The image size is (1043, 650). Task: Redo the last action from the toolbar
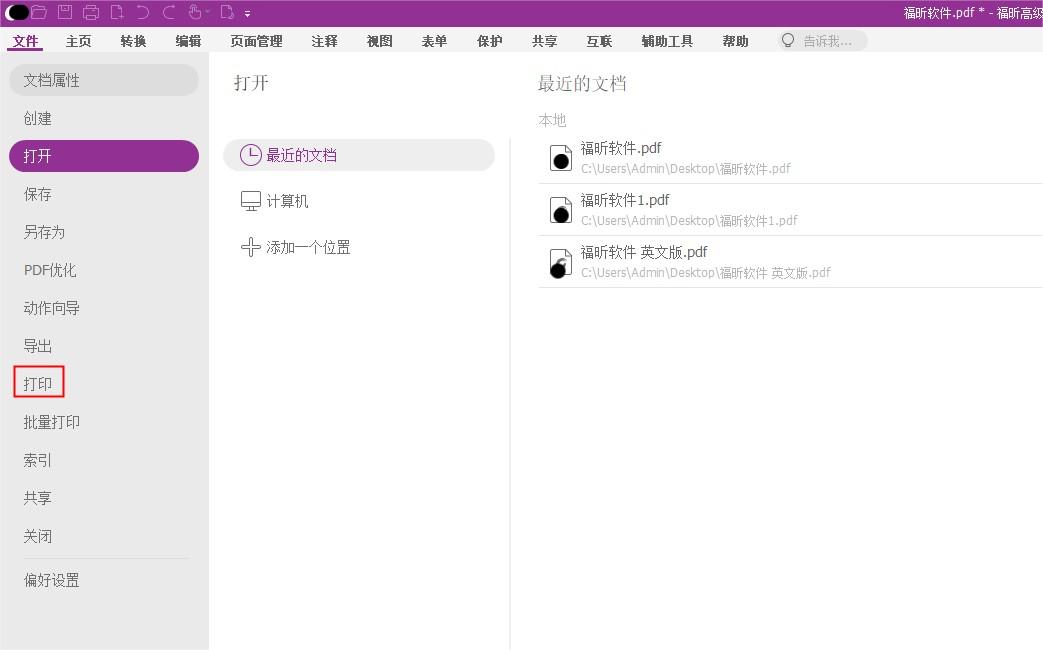[x=169, y=13]
